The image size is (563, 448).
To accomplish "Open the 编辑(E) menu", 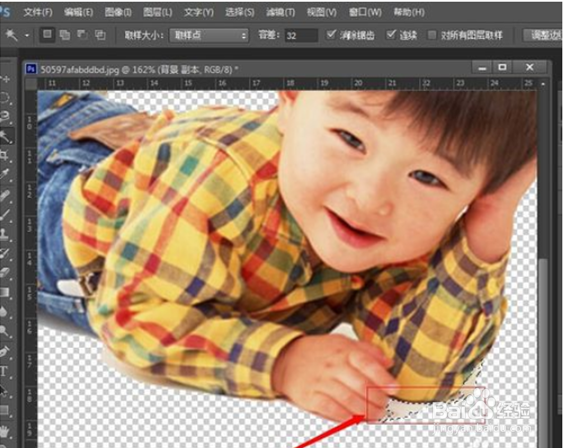I will 78,12.
